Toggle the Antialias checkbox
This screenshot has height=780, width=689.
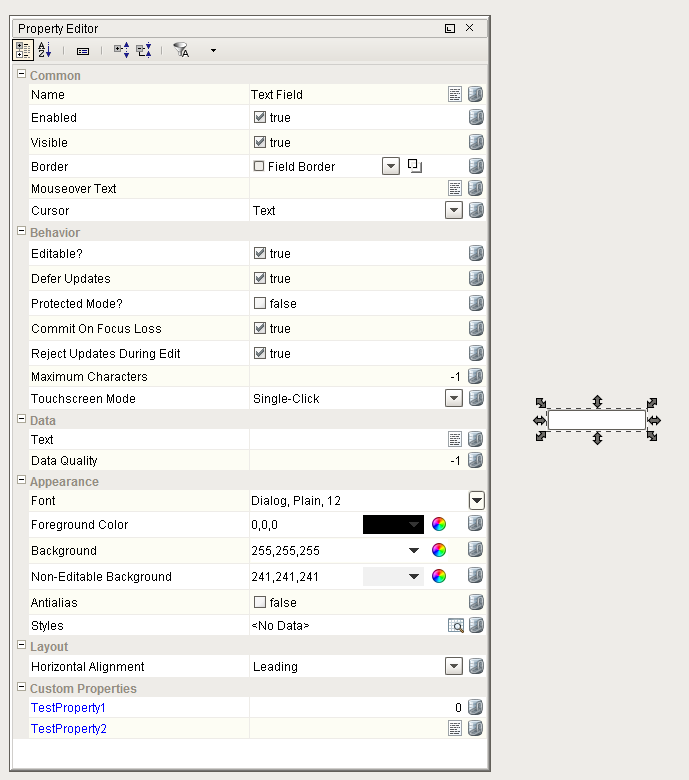(x=260, y=603)
